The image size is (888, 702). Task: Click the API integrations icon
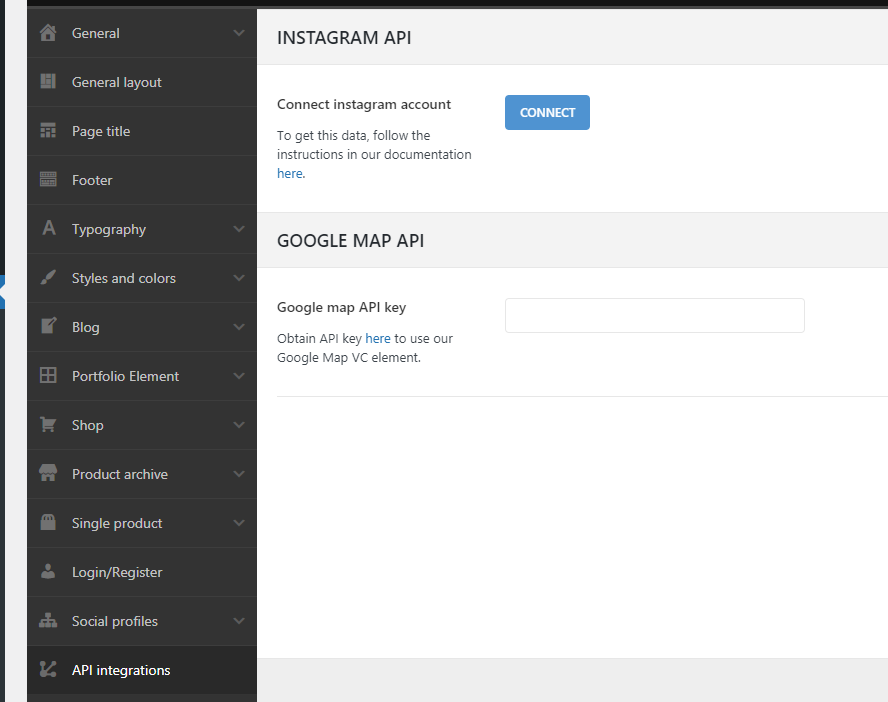click(x=48, y=669)
